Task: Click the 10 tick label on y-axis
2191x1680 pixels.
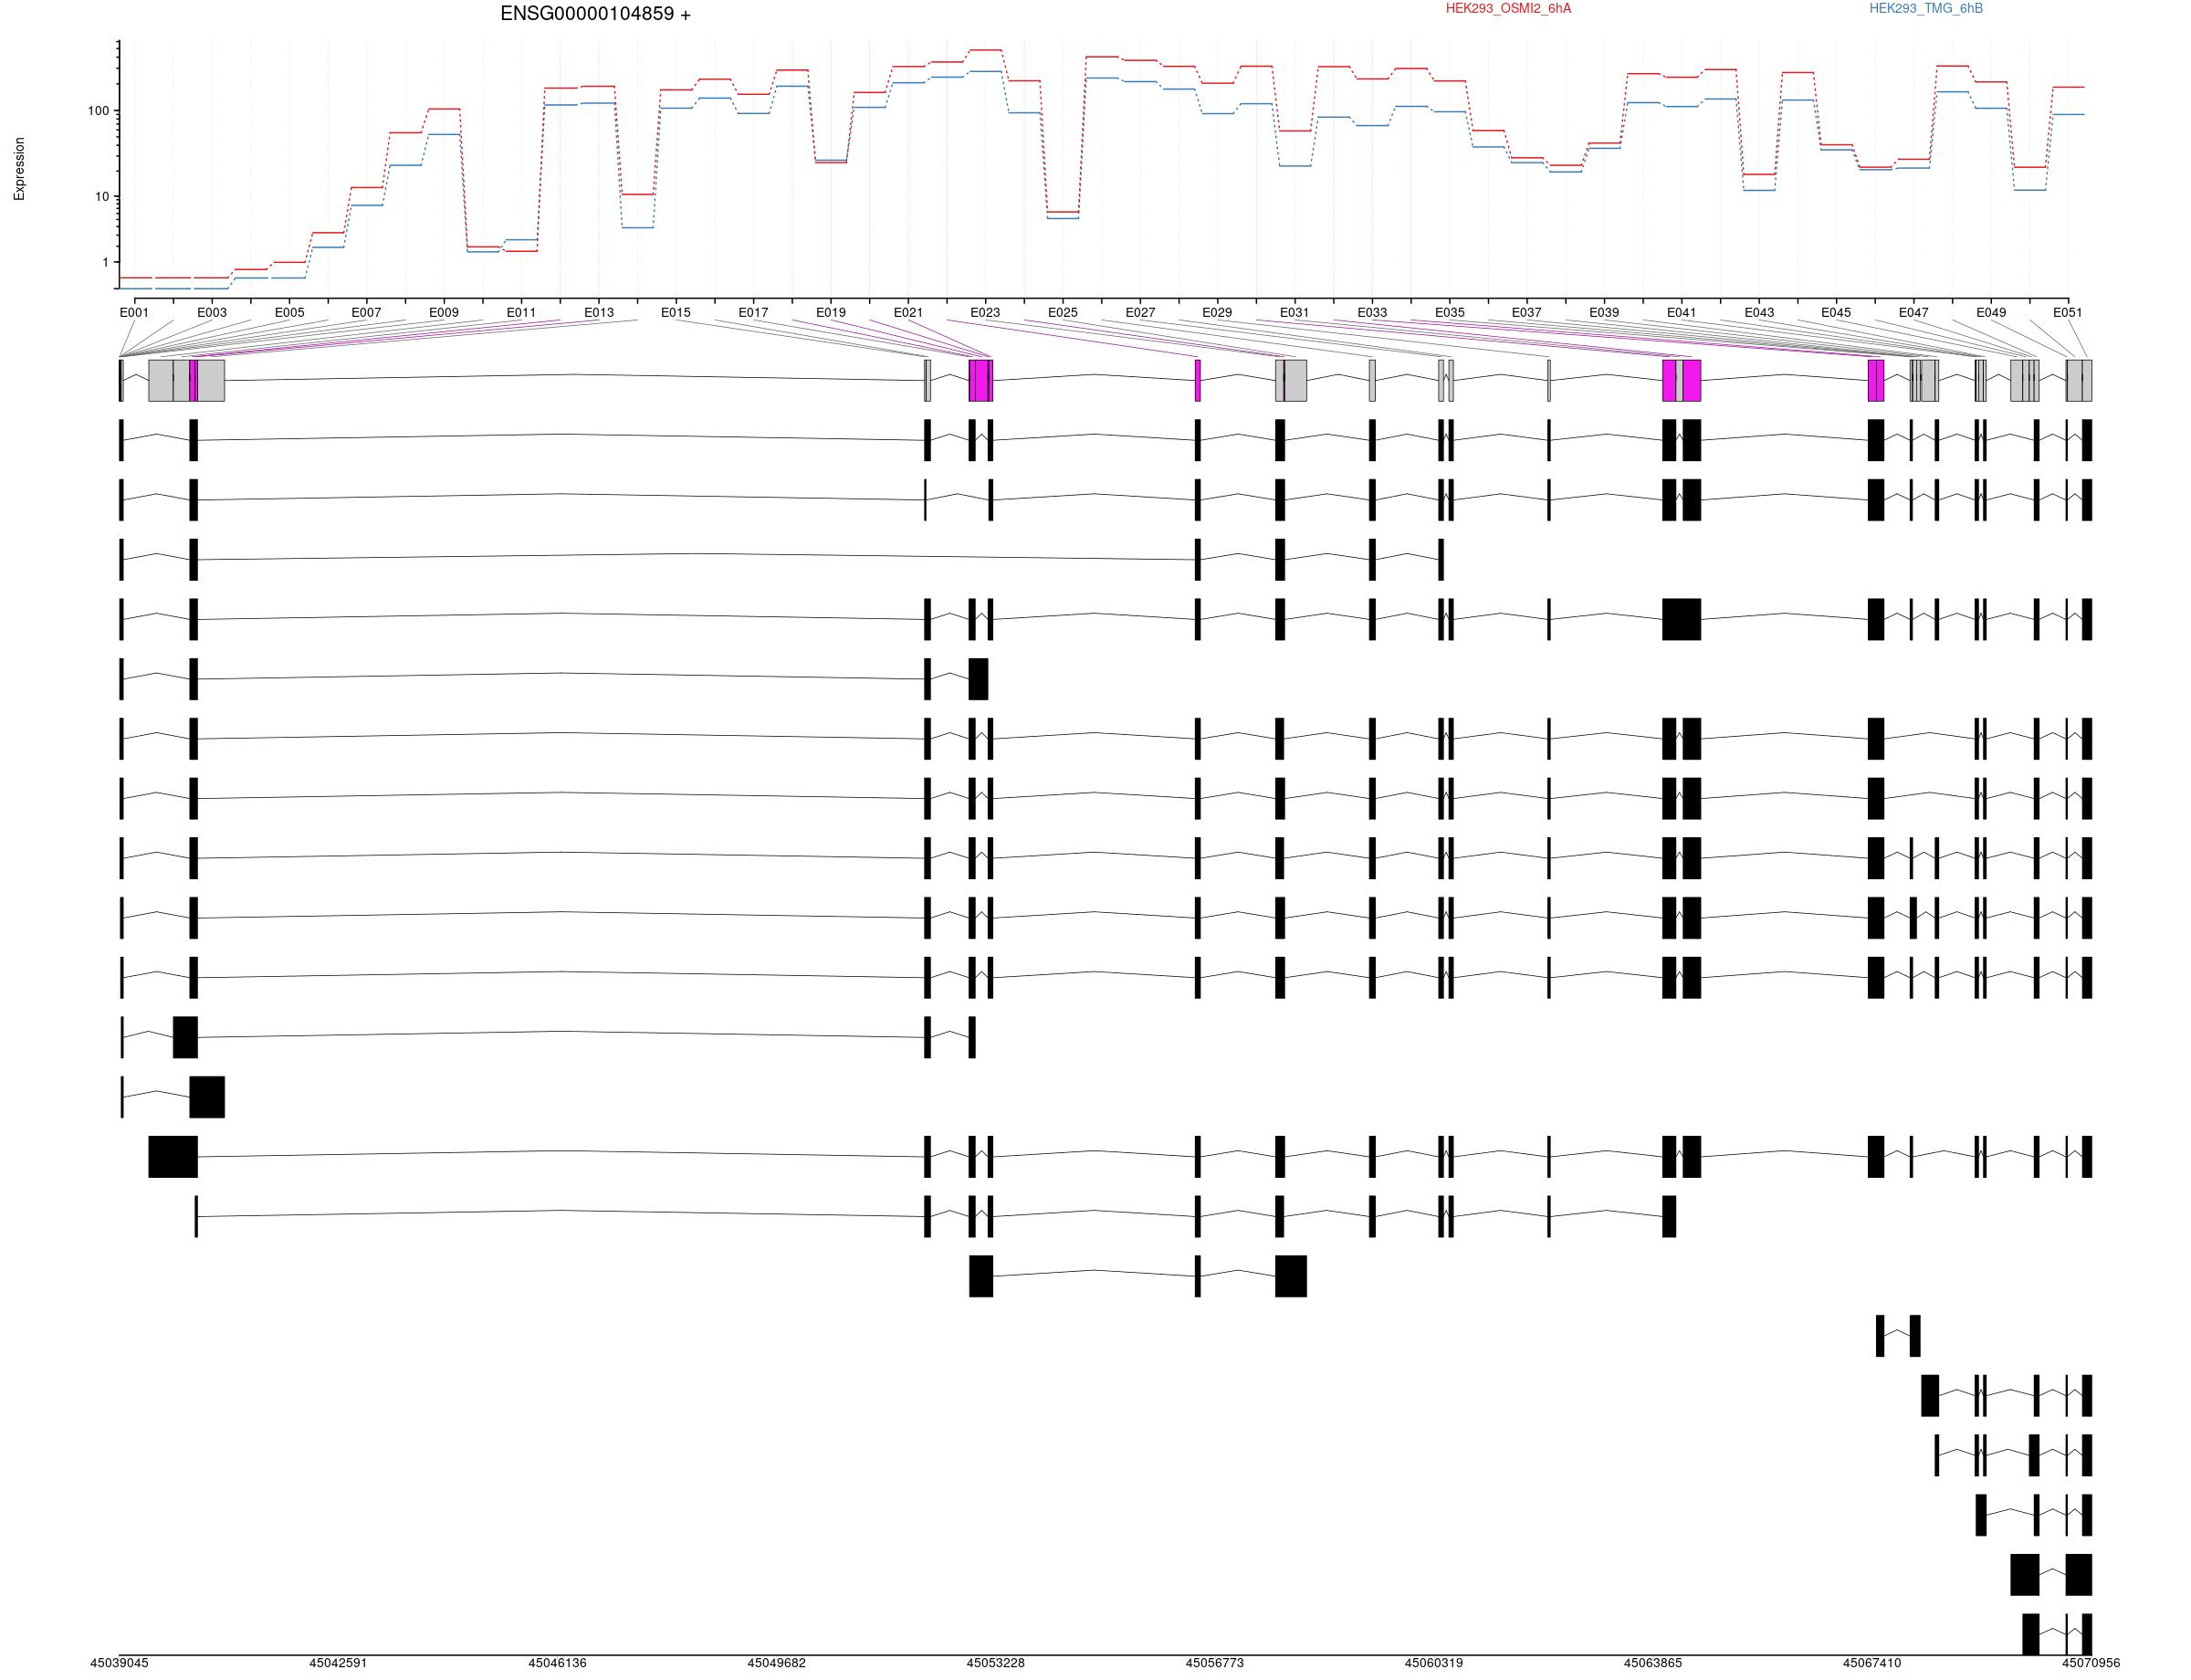Action: click(102, 197)
